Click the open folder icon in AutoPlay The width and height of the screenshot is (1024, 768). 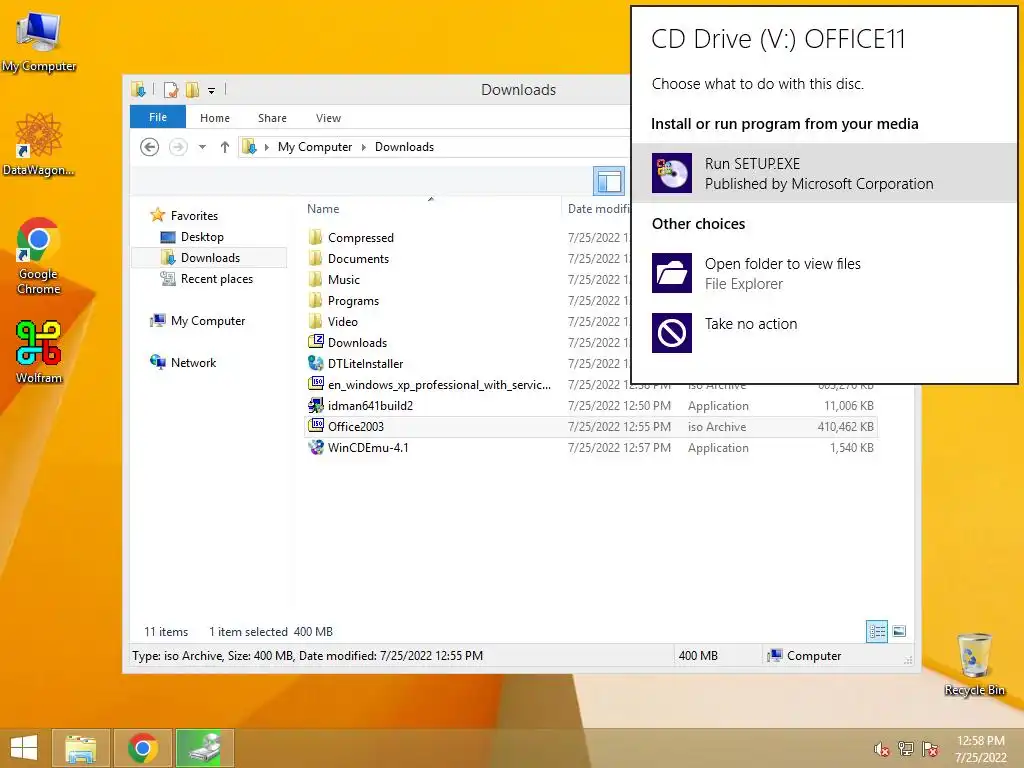[x=671, y=273]
